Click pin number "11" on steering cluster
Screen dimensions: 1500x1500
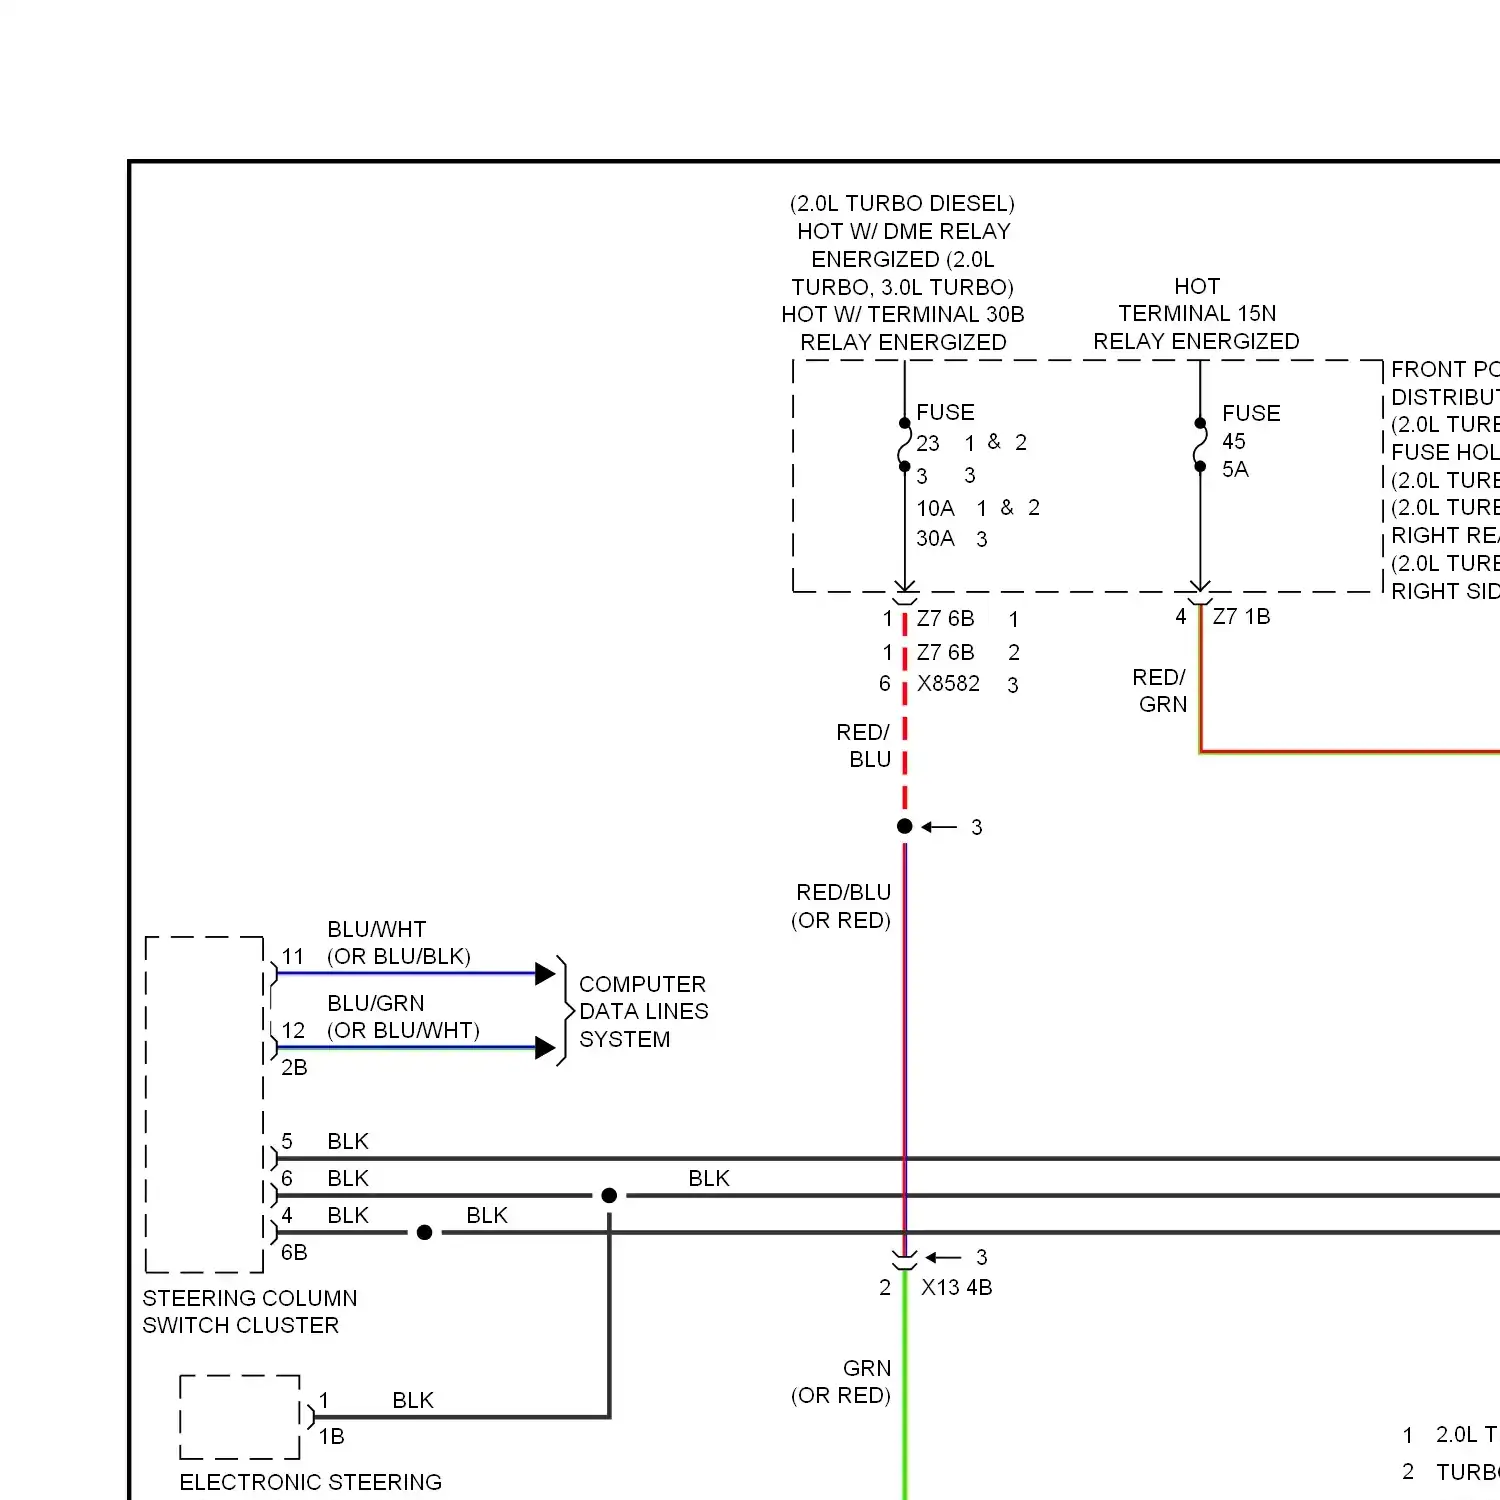(293, 956)
